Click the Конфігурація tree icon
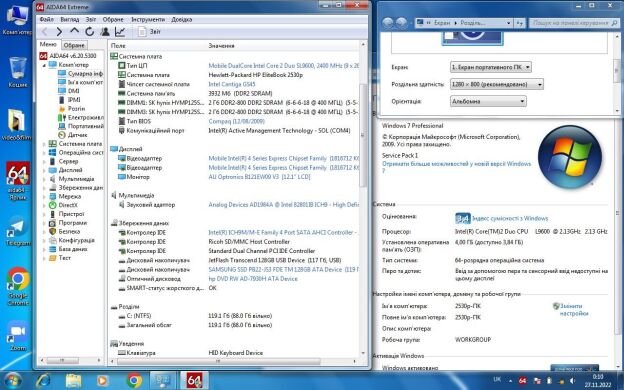 52,240
